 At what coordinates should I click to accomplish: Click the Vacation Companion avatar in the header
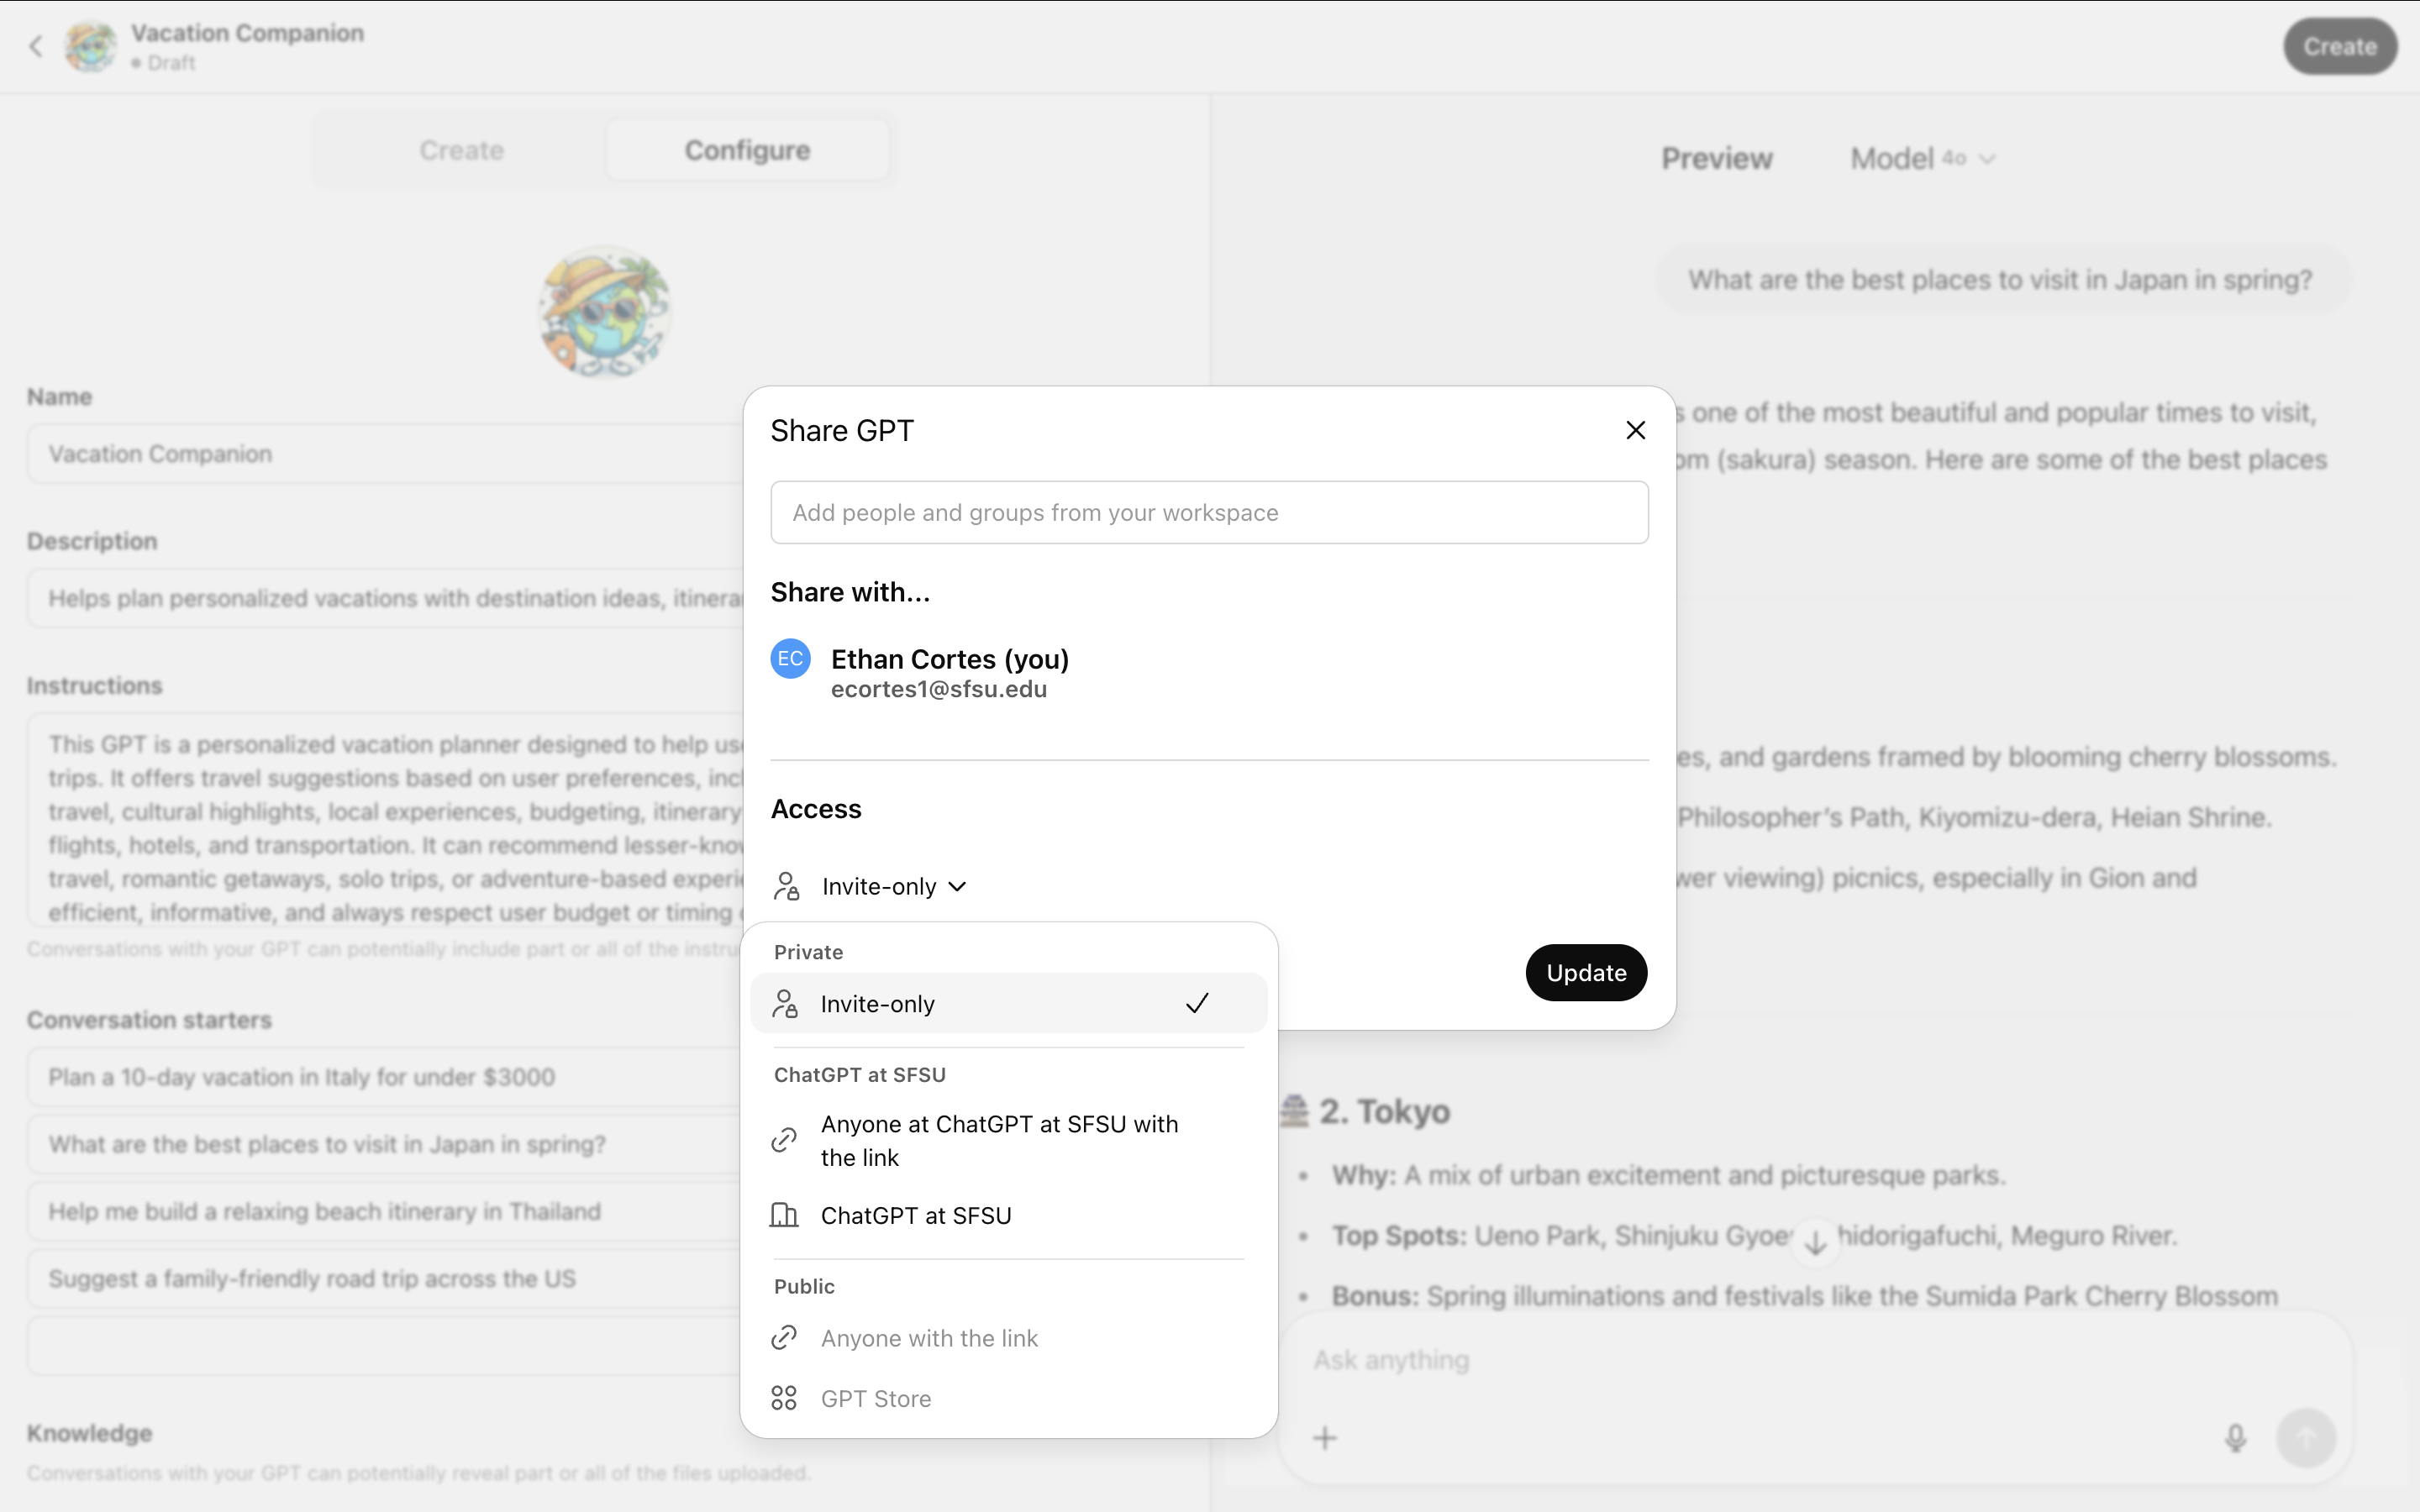pos(90,46)
